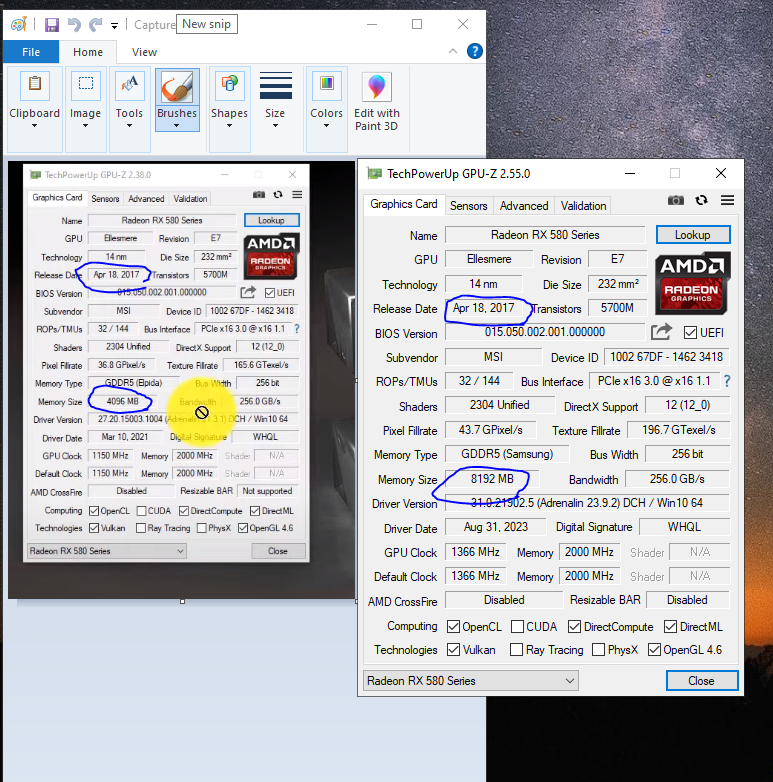This screenshot has height=782, width=773.
Task: Open the File menu in Paint
Action: [x=31, y=52]
